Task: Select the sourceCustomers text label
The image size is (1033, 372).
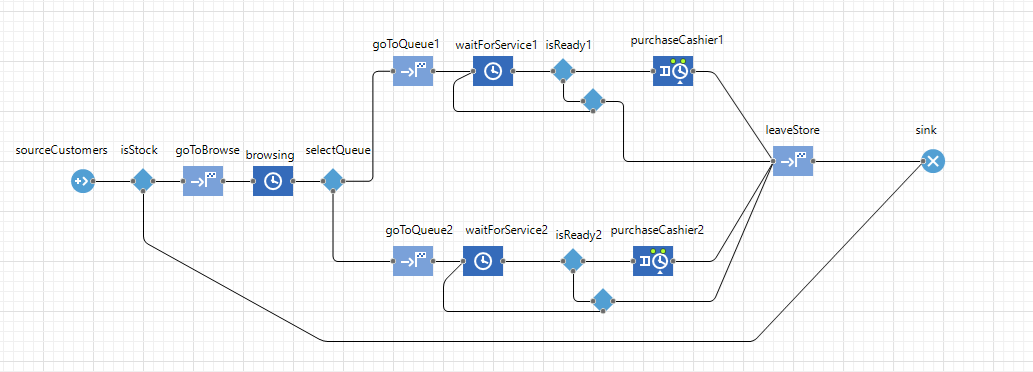Action: click(61, 150)
